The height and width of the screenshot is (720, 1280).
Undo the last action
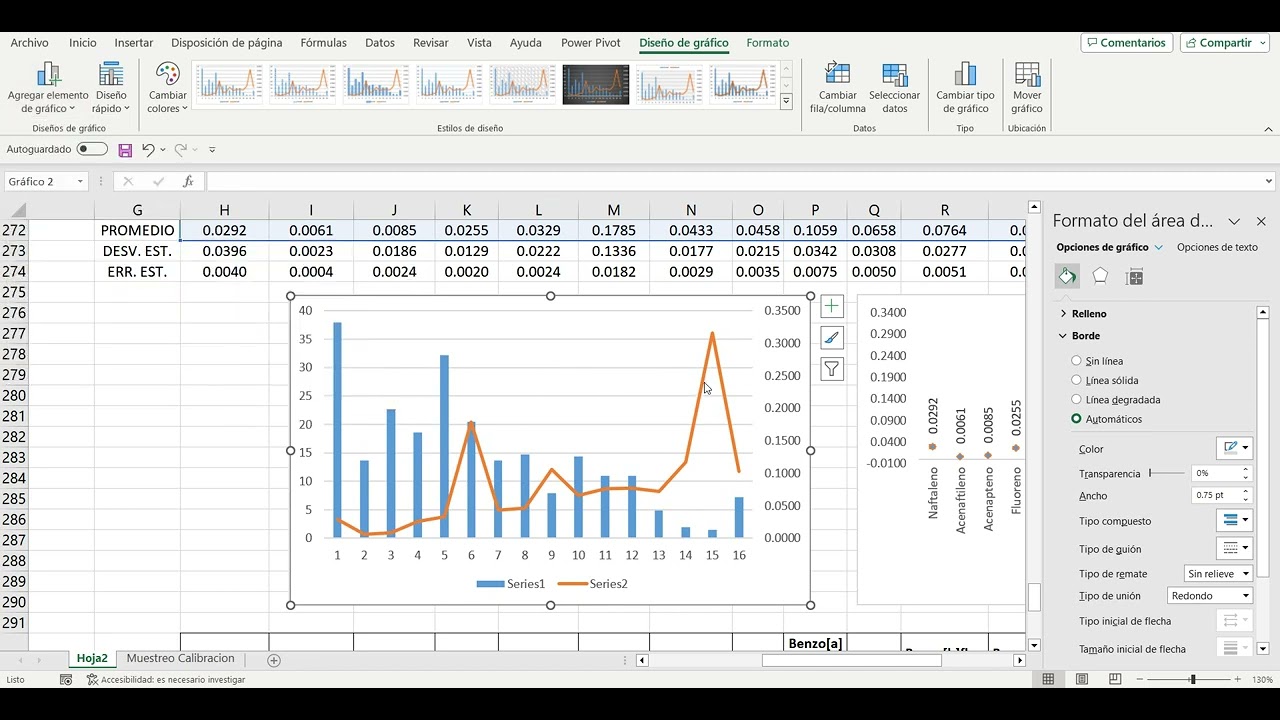pos(148,150)
